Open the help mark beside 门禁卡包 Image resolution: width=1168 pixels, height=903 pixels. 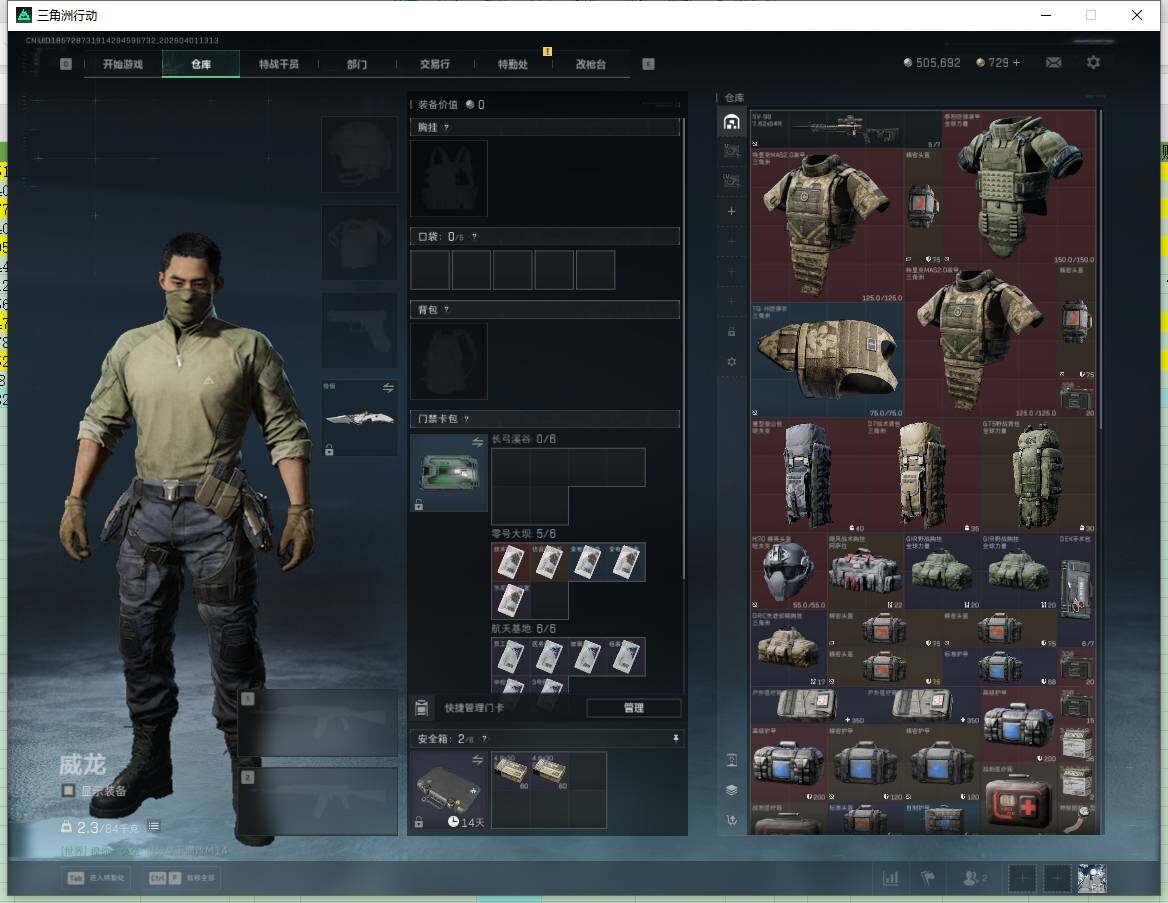coord(466,419)
